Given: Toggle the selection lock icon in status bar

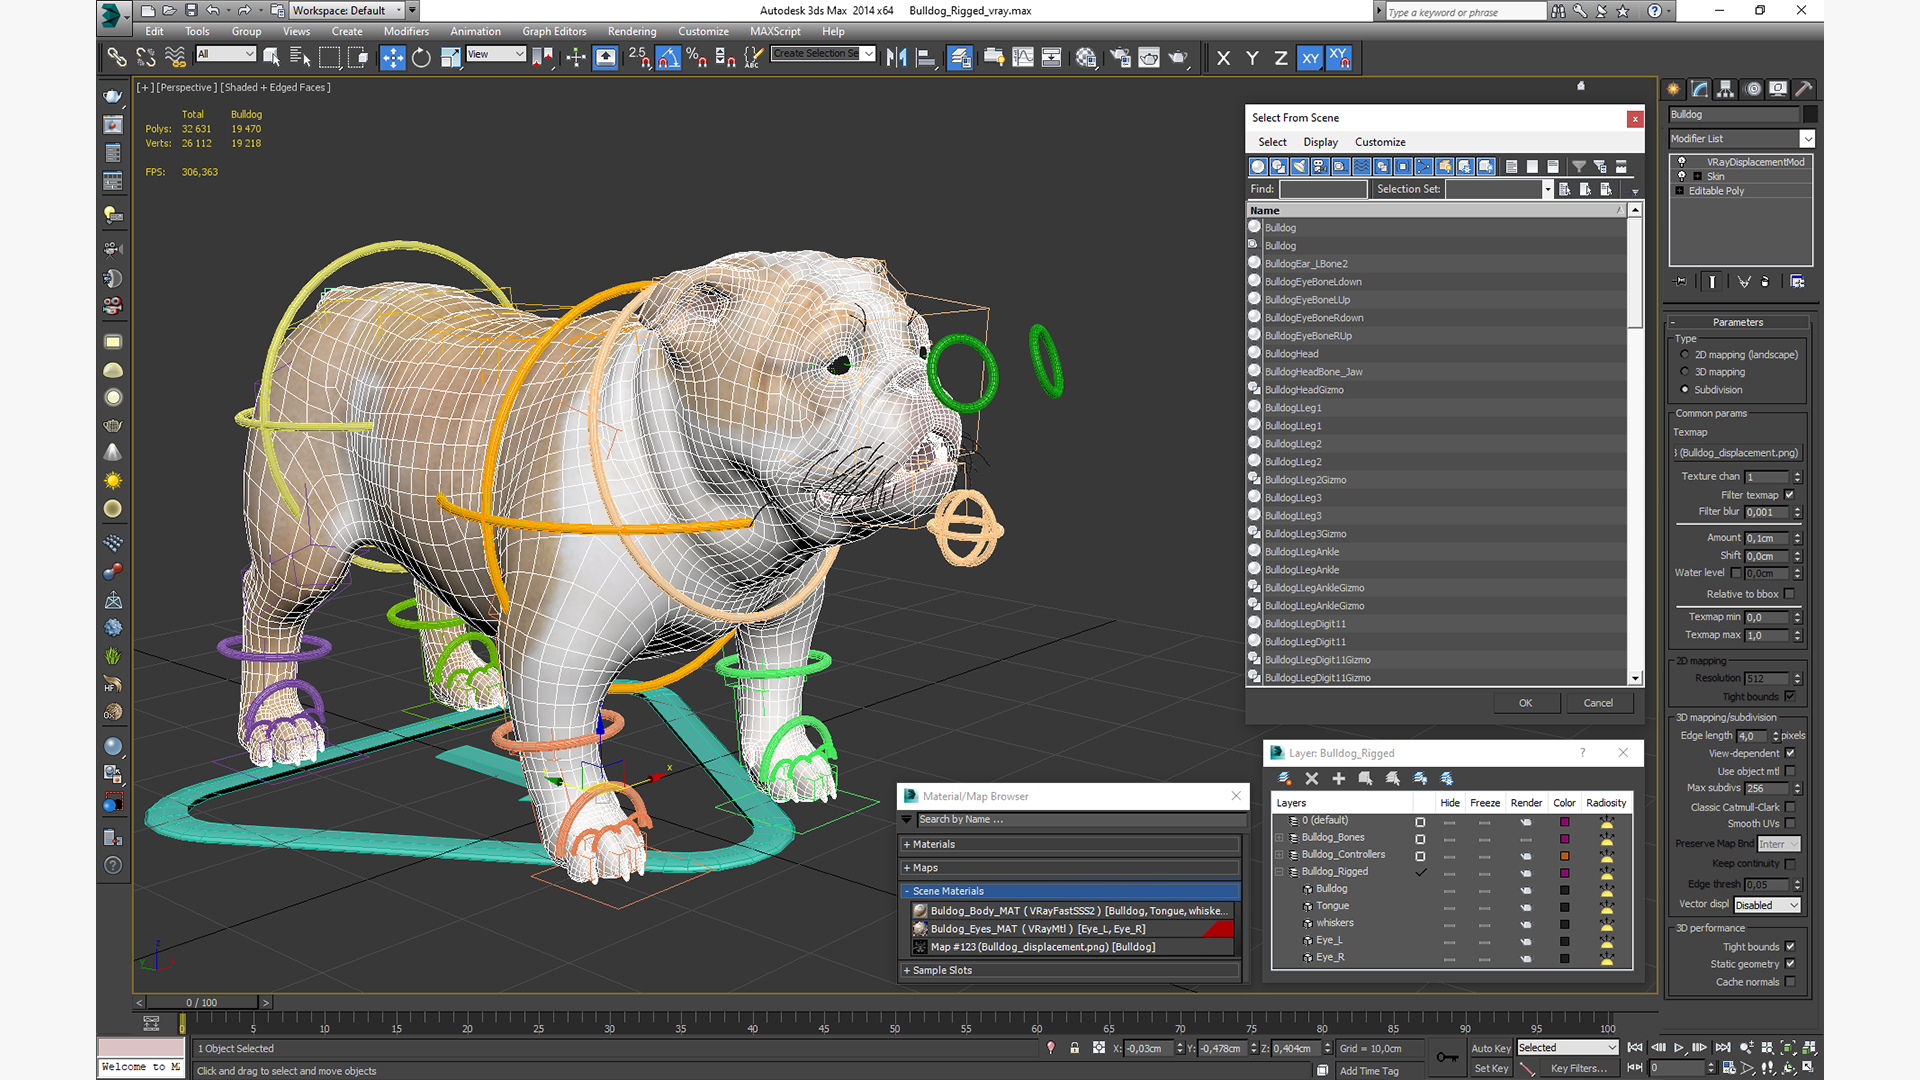Looking at the screenshot, I should [x=1075, y=1048].
